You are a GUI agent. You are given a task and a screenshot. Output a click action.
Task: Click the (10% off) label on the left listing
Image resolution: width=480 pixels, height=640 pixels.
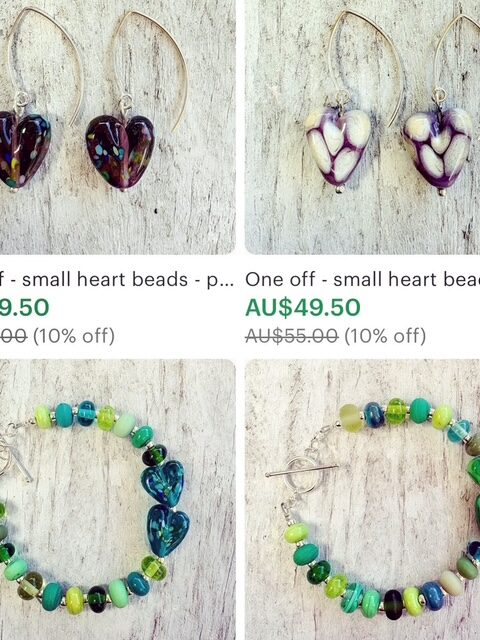tap(73, 336)
